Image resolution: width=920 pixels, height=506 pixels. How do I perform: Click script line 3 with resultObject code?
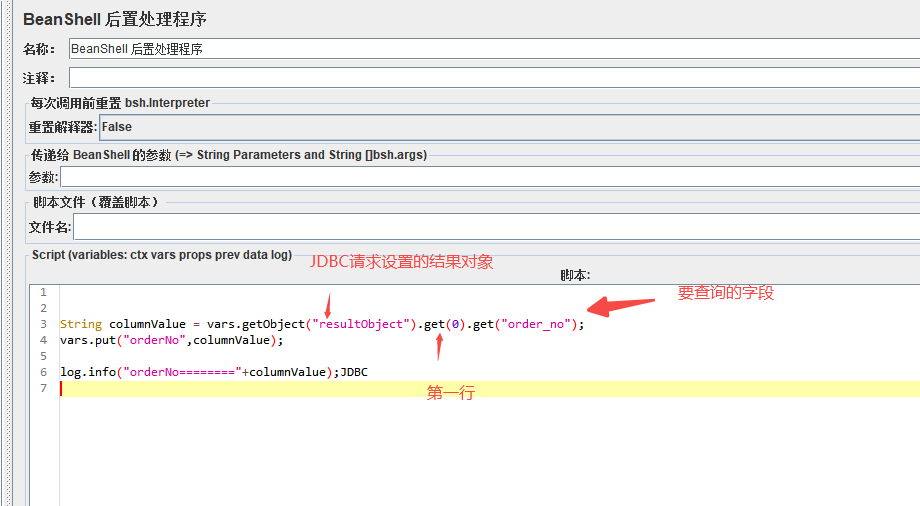(x=322, y=324)
